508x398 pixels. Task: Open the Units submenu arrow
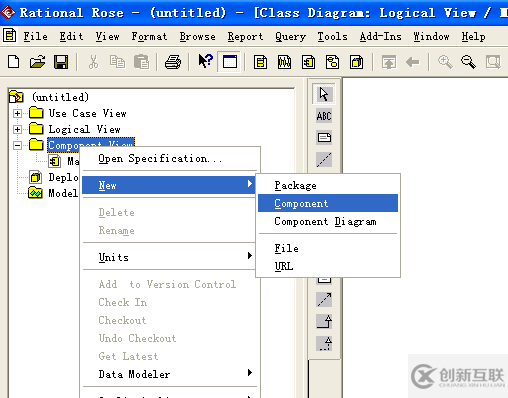[250, 256]
